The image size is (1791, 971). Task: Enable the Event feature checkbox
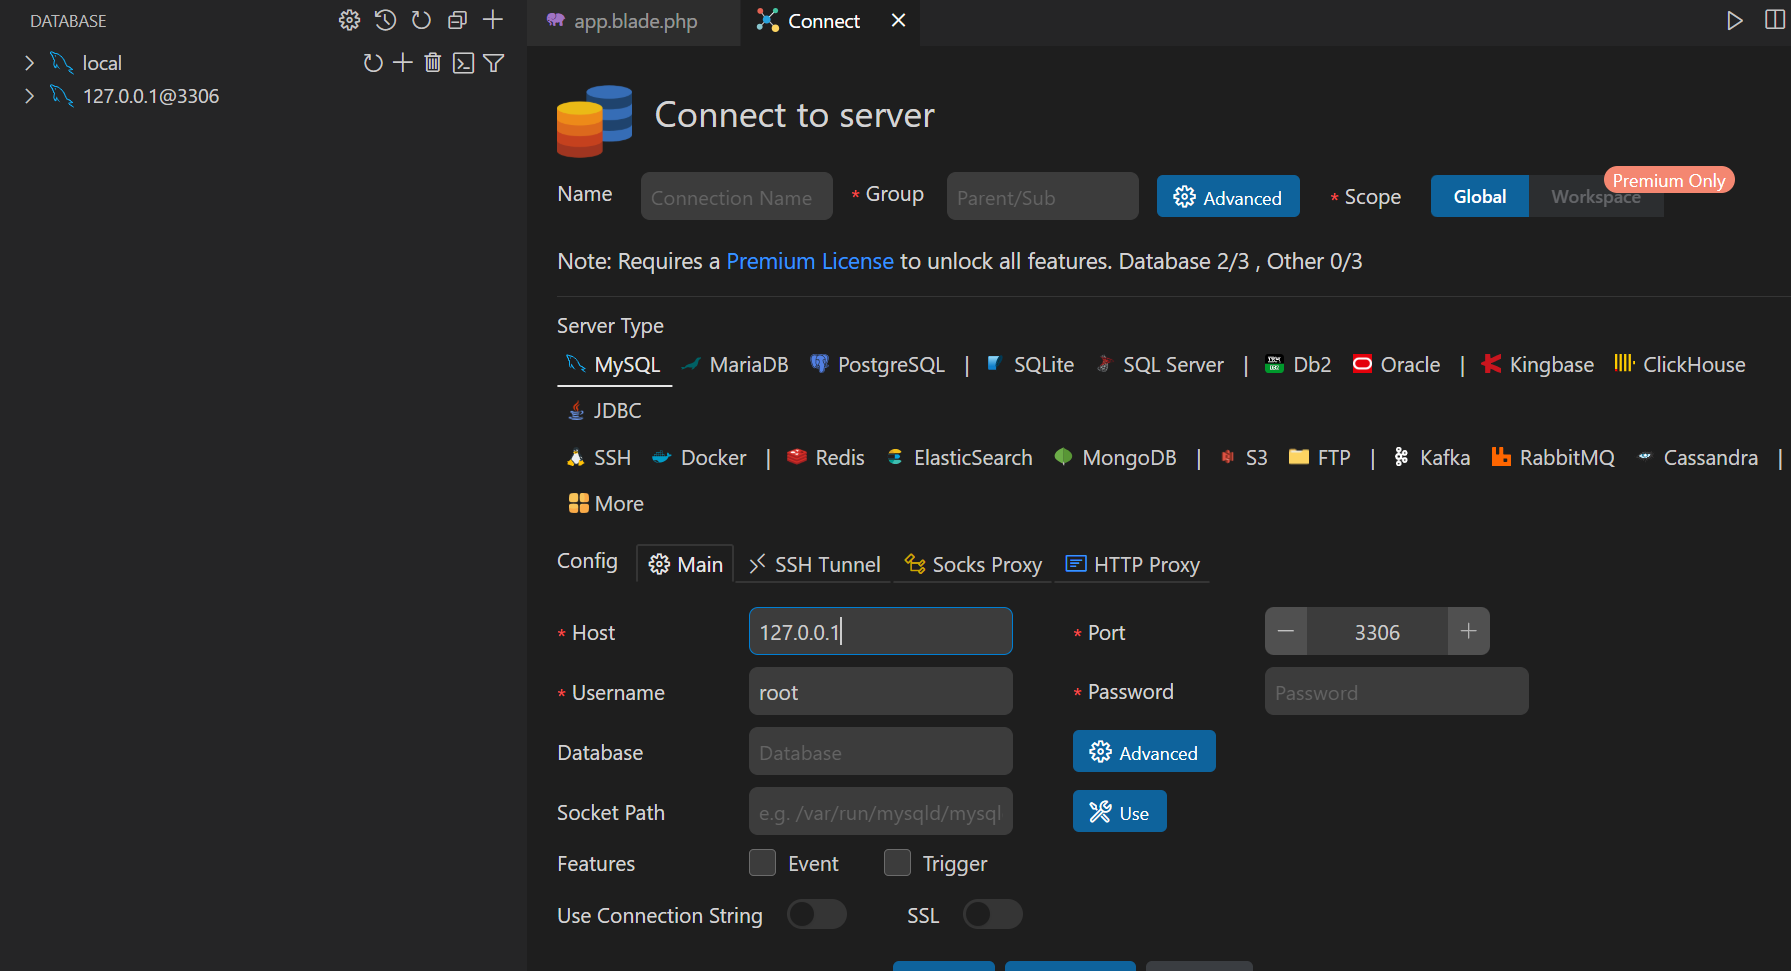pyautogui.click(x=762, y=863)
